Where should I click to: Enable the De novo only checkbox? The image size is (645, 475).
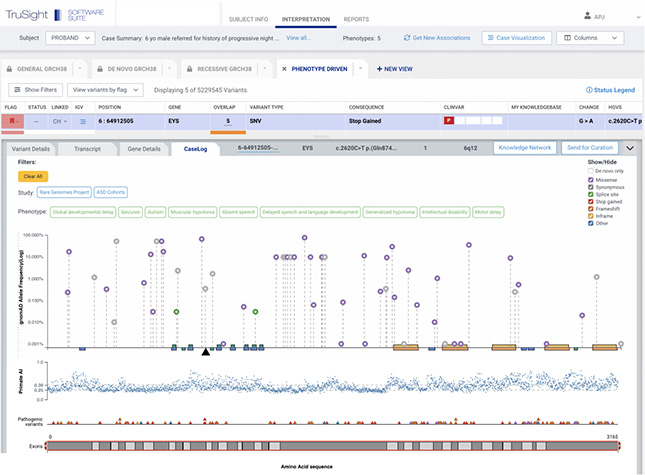point(590,172)
